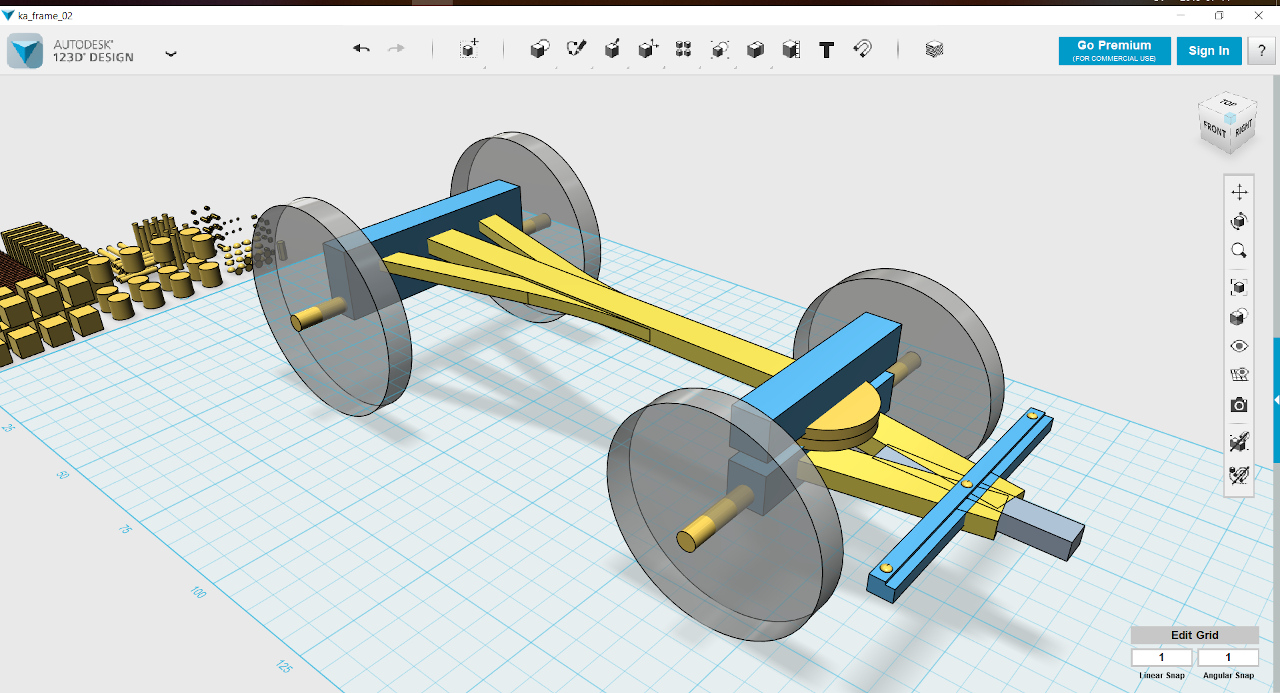Open the Grouping tools menu
This screenshot has height=693, width=1280.
pyautogui.click(x=720, y=49)
